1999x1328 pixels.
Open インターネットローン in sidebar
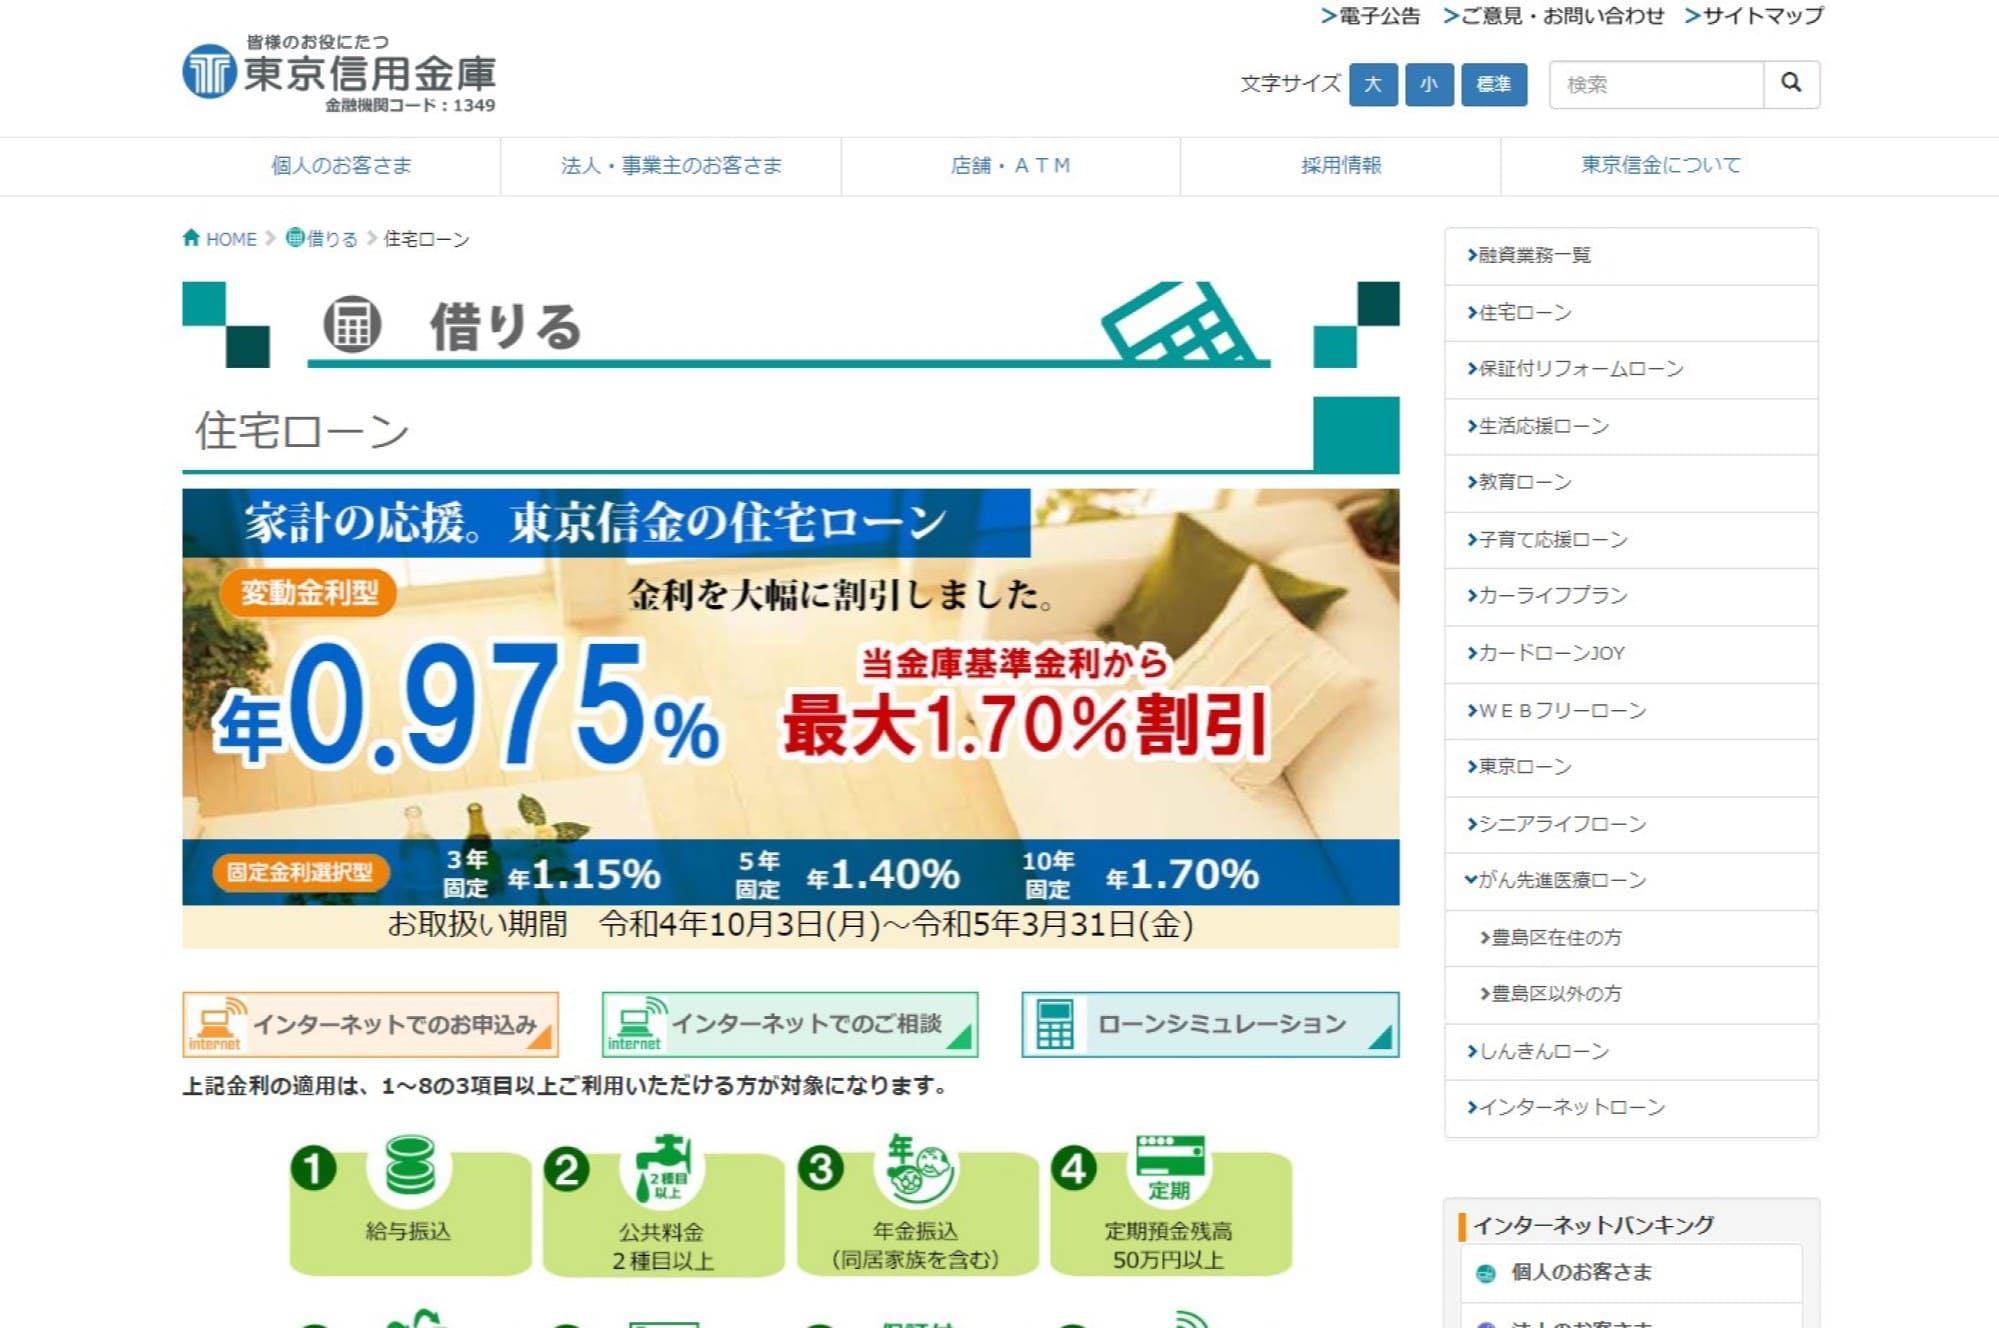[1631, 1108]
